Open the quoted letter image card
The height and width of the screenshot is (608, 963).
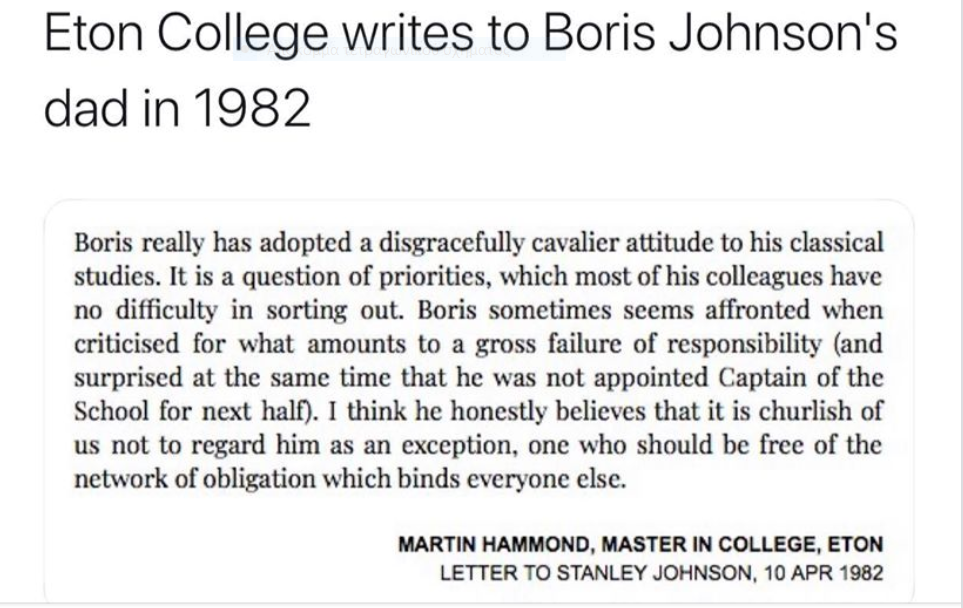point(478,401)
